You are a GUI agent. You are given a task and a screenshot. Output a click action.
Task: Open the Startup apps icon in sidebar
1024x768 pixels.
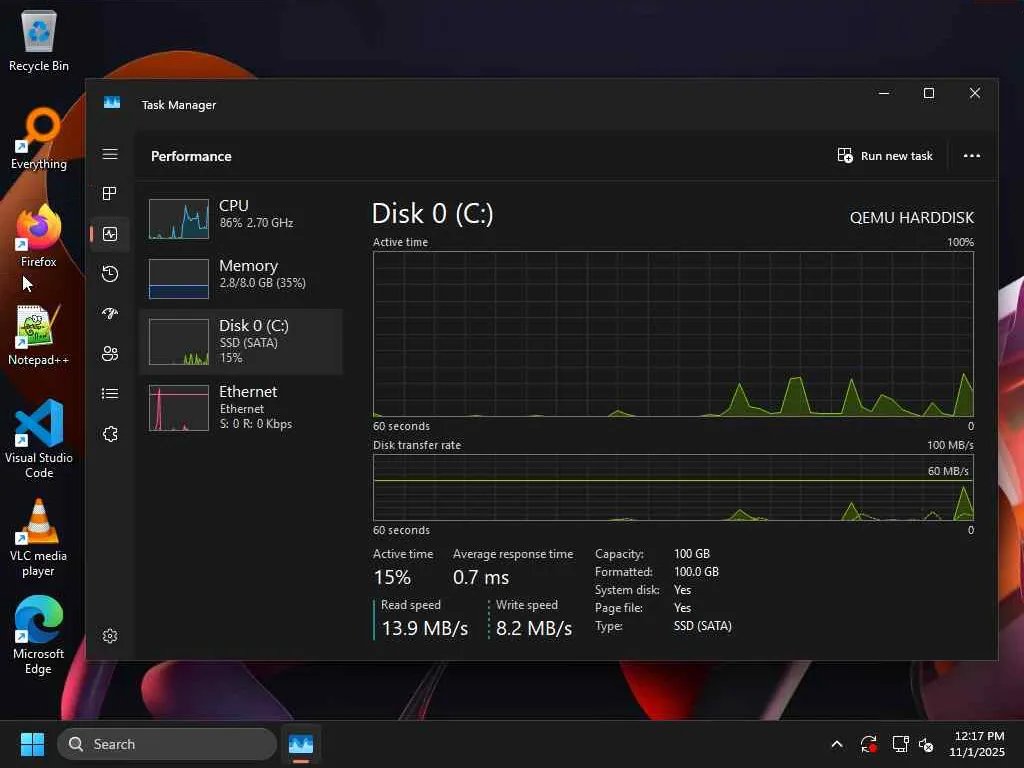click(110, 313)
